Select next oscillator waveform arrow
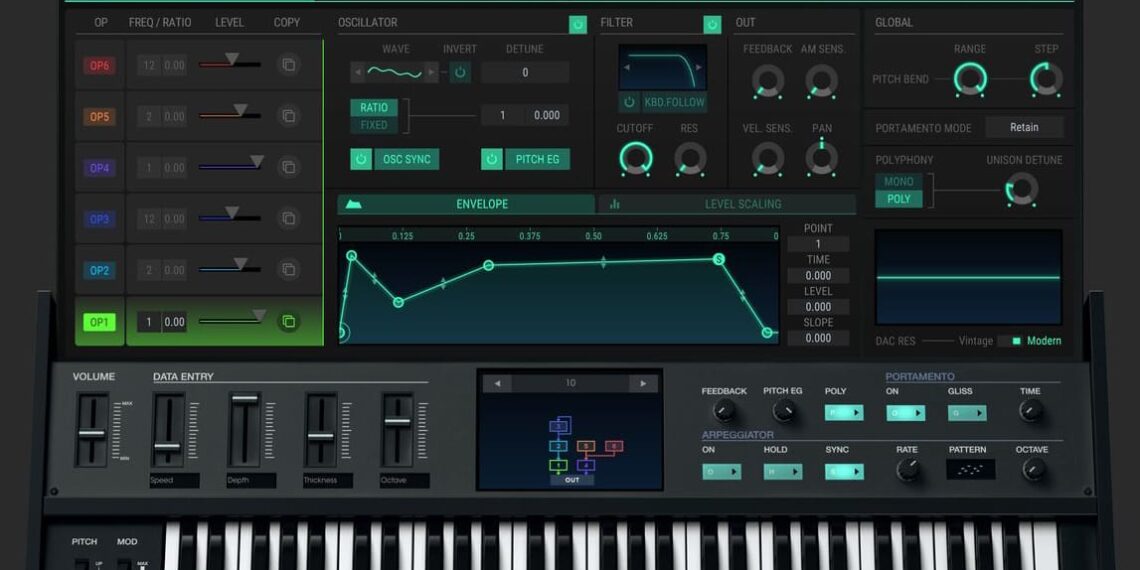 coord(431,72)
